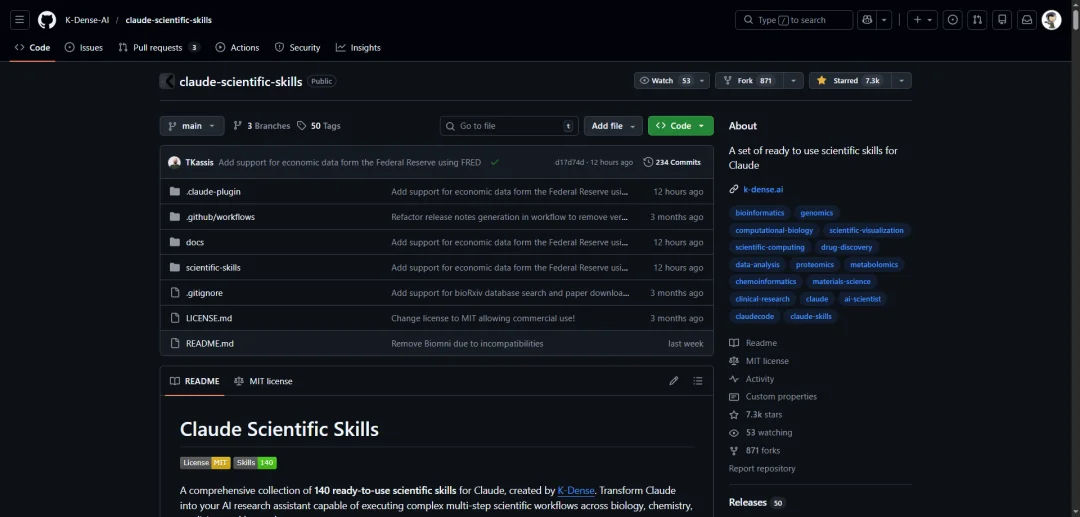The height and width of the screenshot is (517, 1080).
Task: Open the Copilot icon in header
Action: (x=866, y=20)
